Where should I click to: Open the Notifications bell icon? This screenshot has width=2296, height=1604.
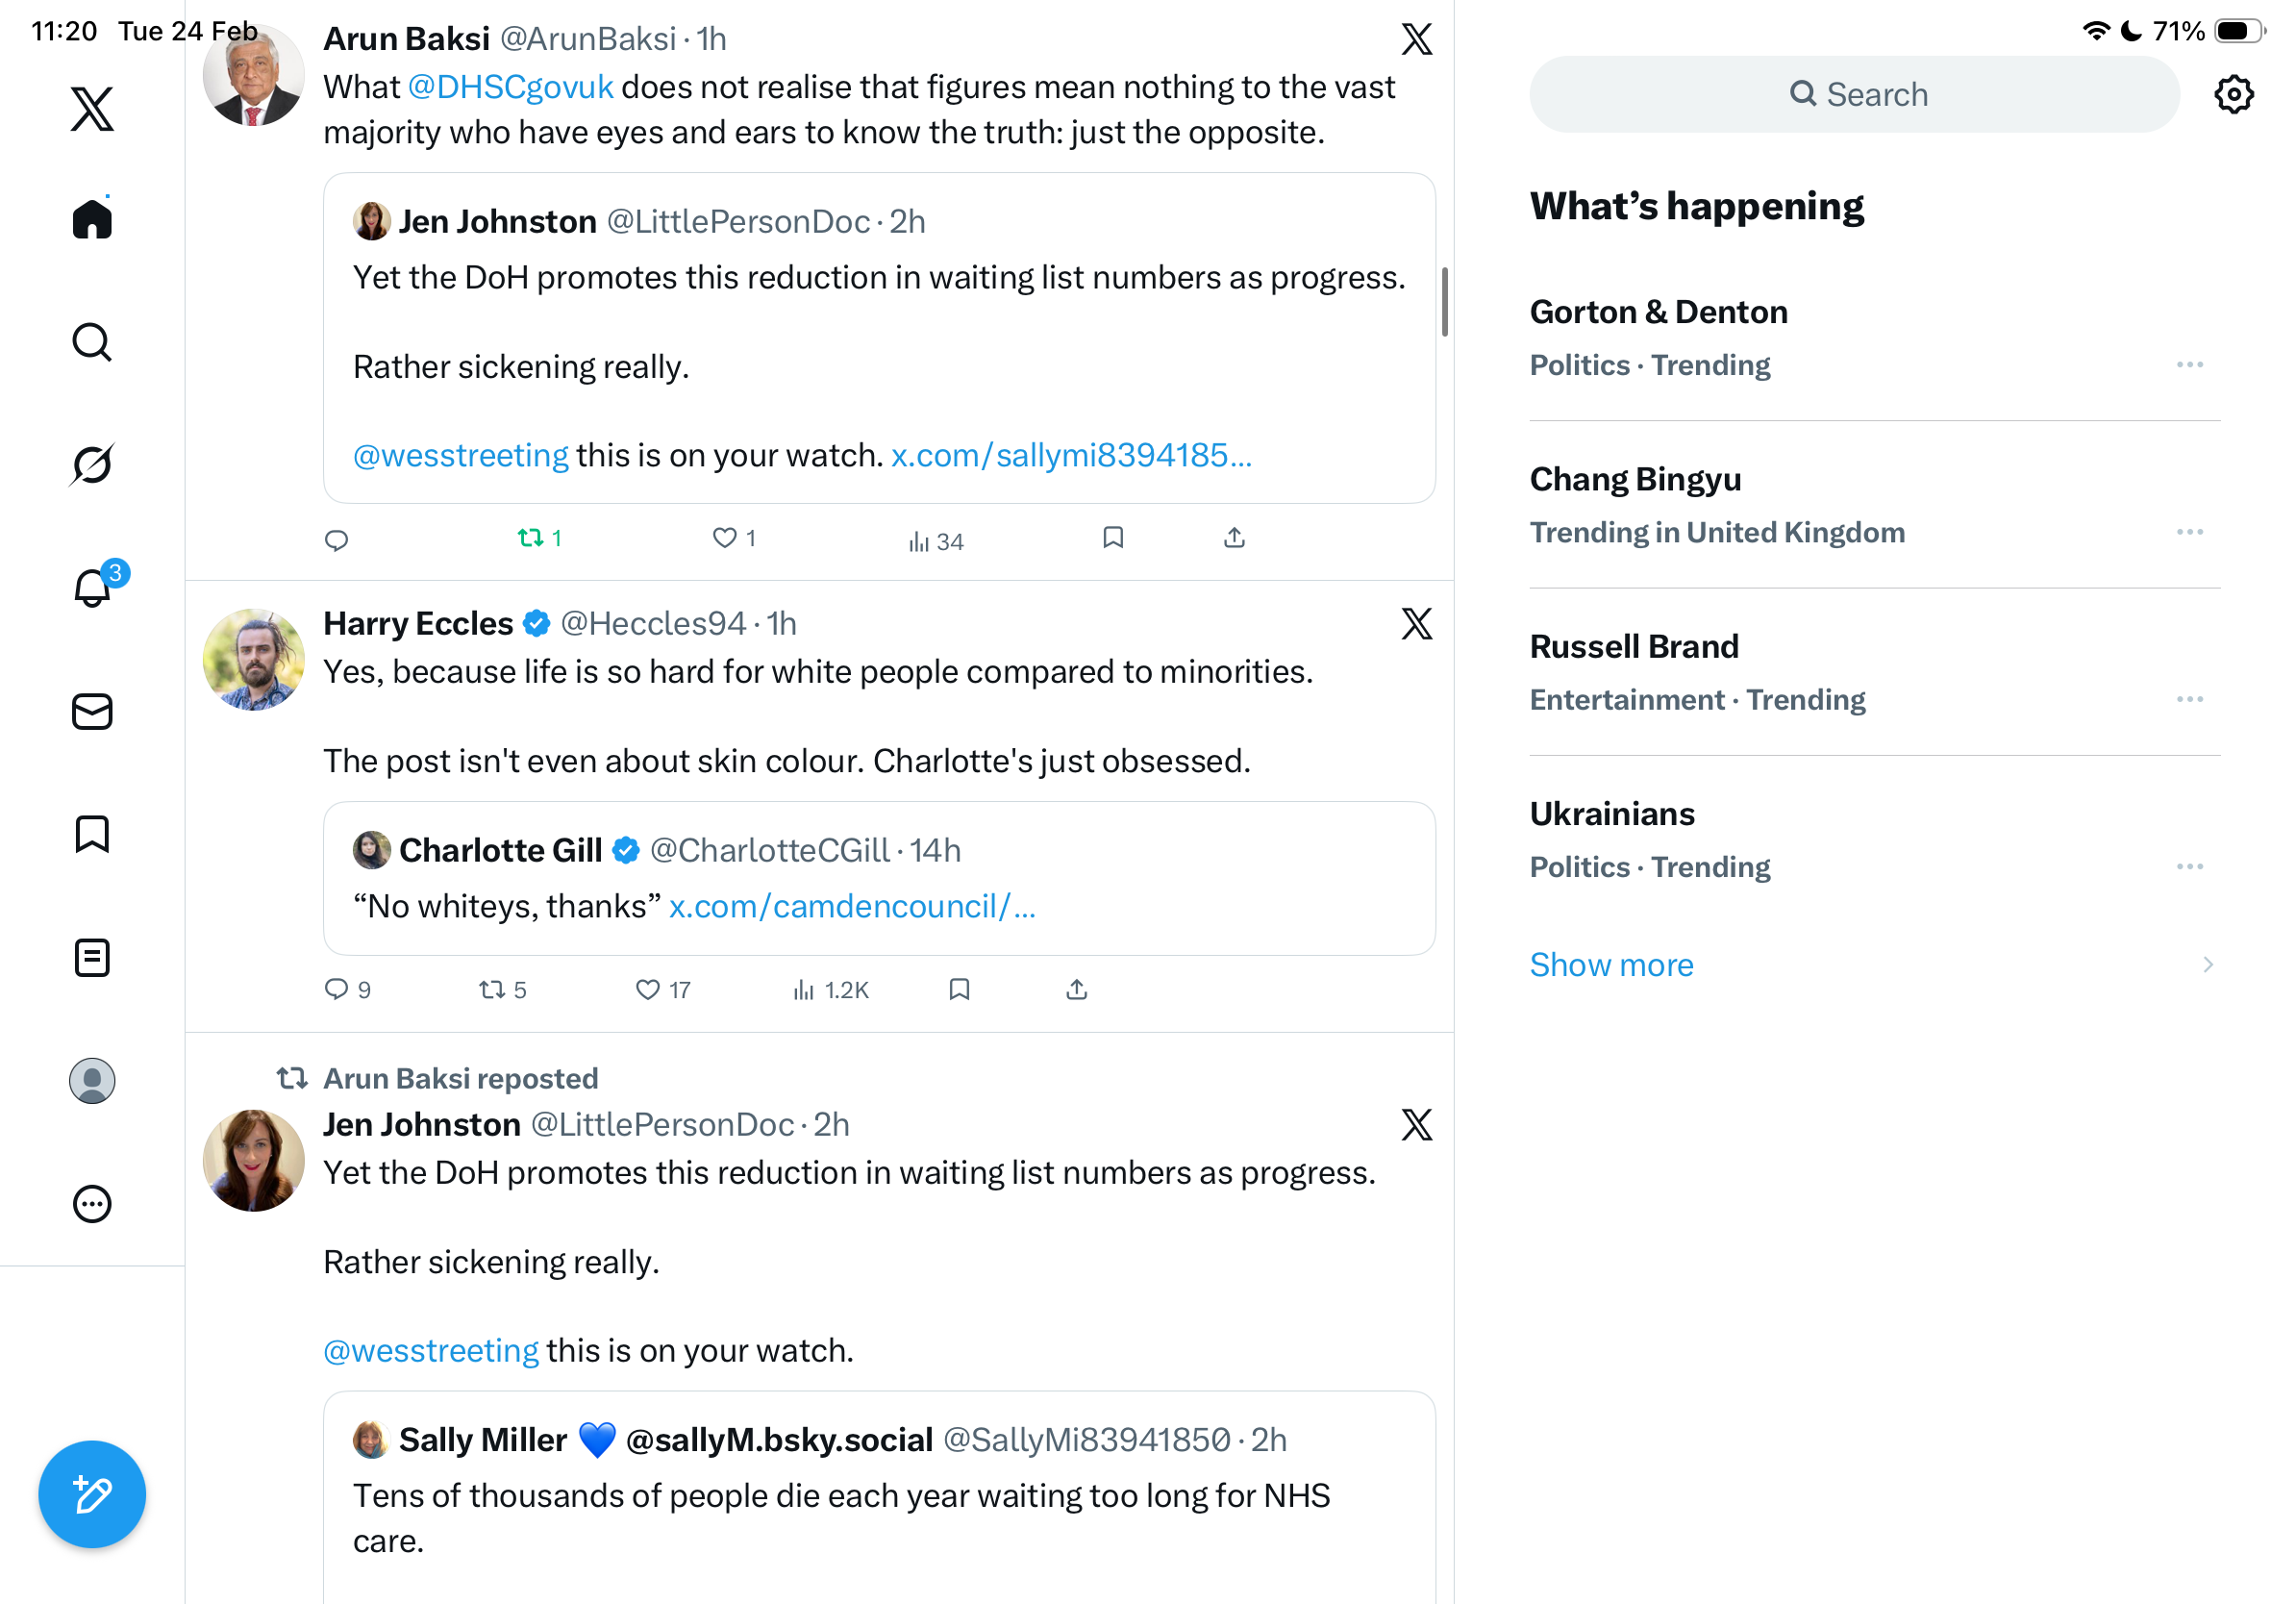tap(92, 588)
